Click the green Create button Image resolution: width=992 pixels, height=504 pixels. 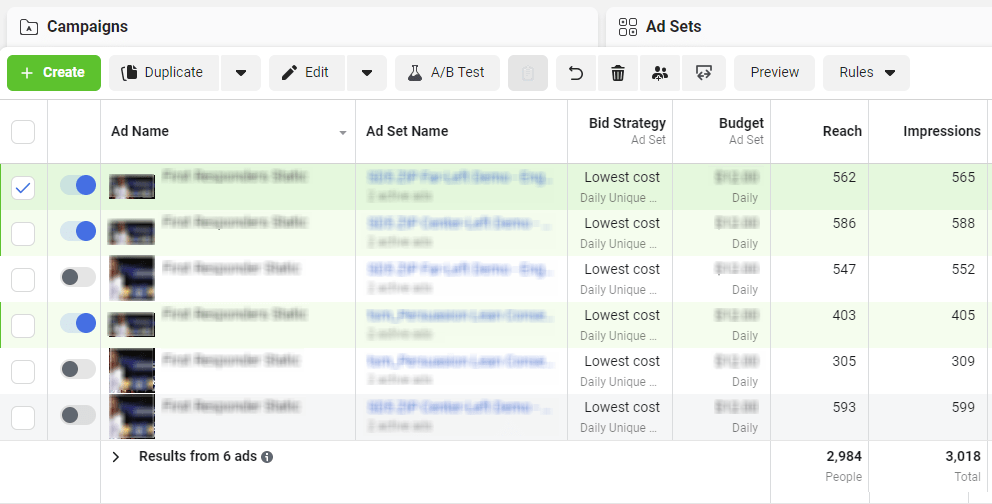(54, 73)
